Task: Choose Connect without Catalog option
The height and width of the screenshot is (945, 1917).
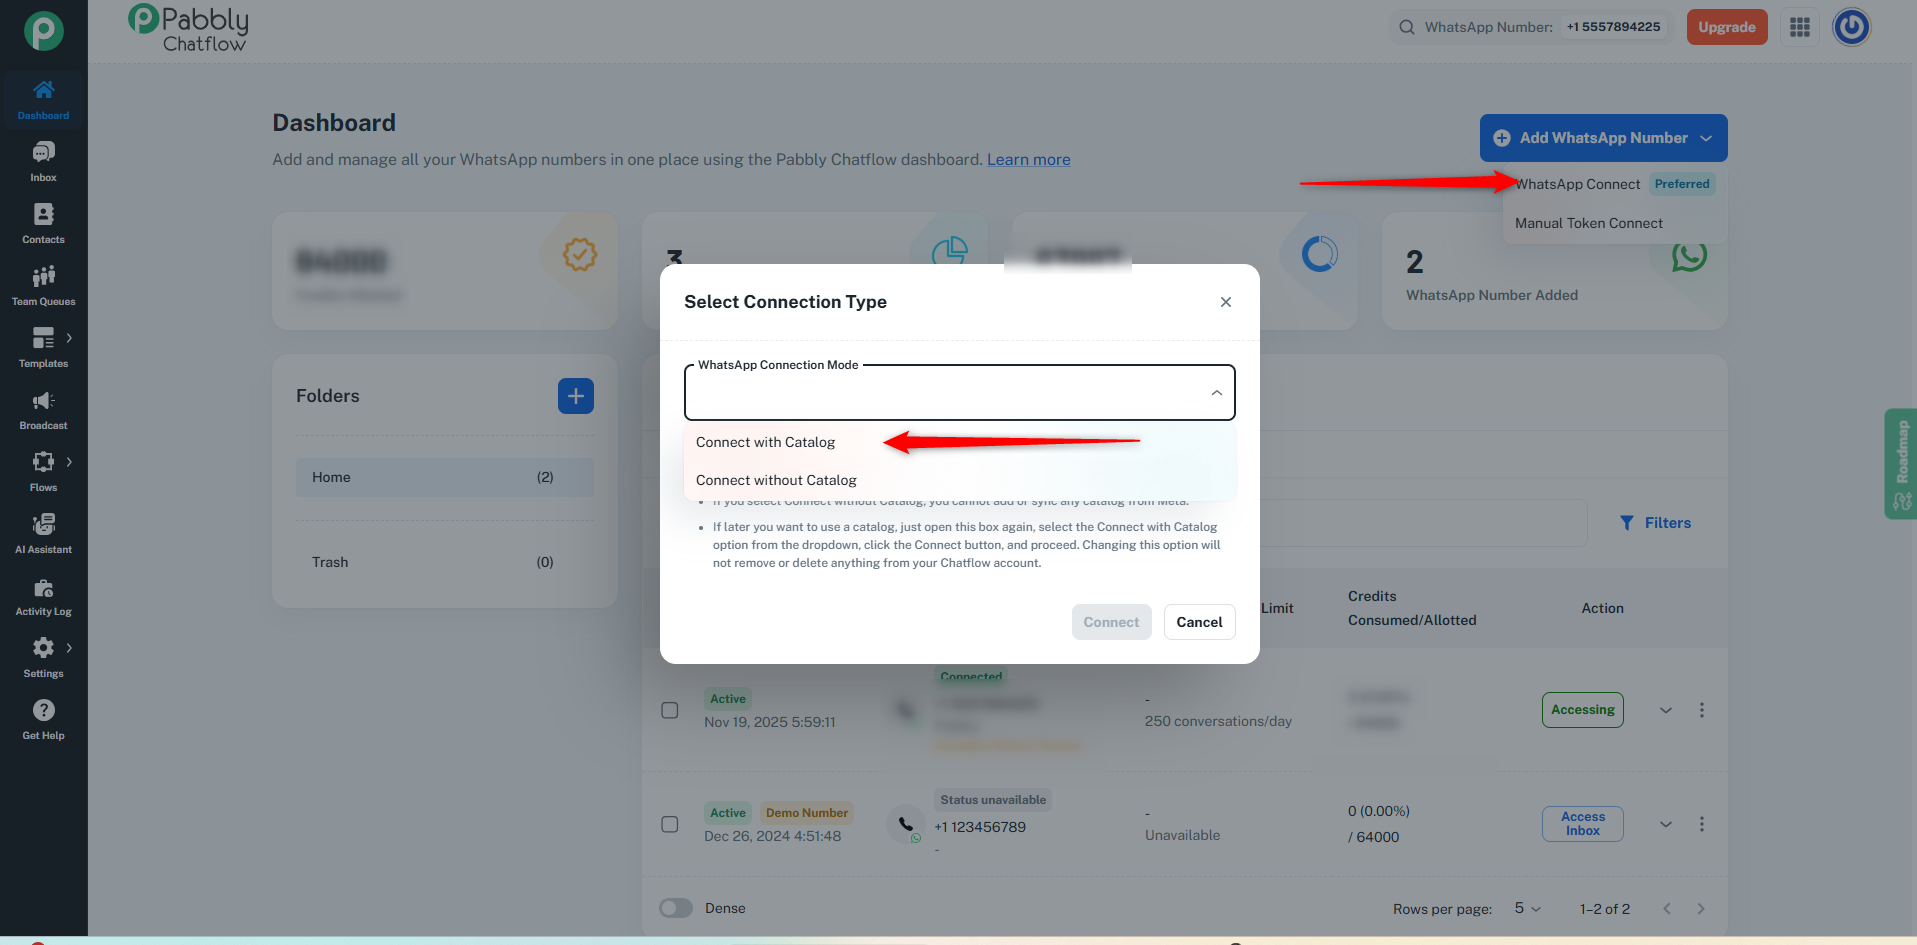Action: [960, 480]
